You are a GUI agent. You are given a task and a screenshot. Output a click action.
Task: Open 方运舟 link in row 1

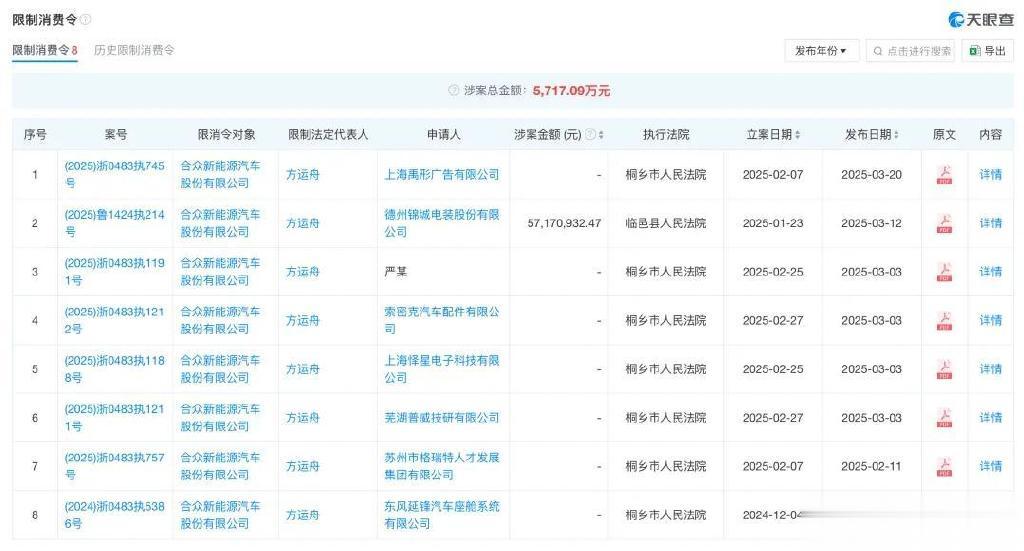tap(302, 174)
